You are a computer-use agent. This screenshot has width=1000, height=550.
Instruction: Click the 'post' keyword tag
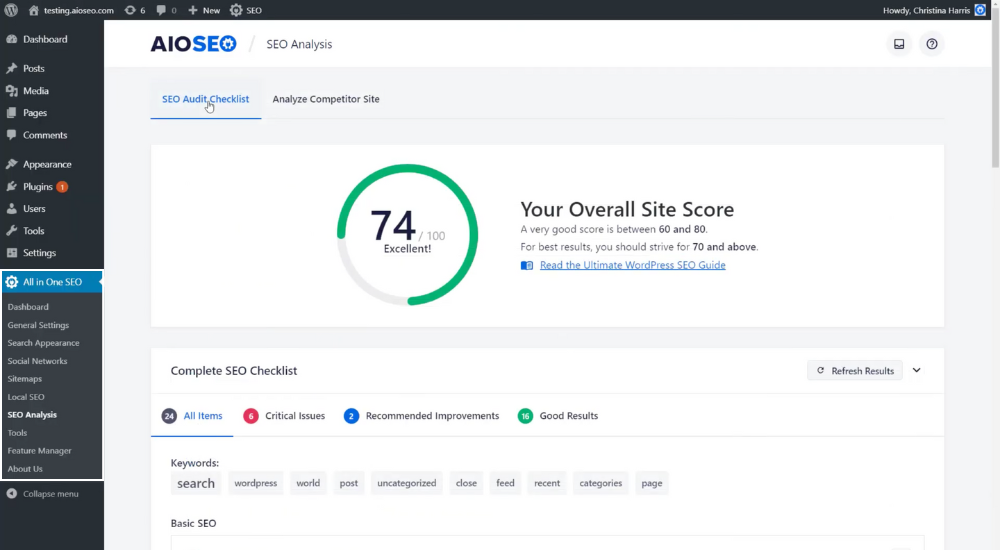(x=349, y=483)
